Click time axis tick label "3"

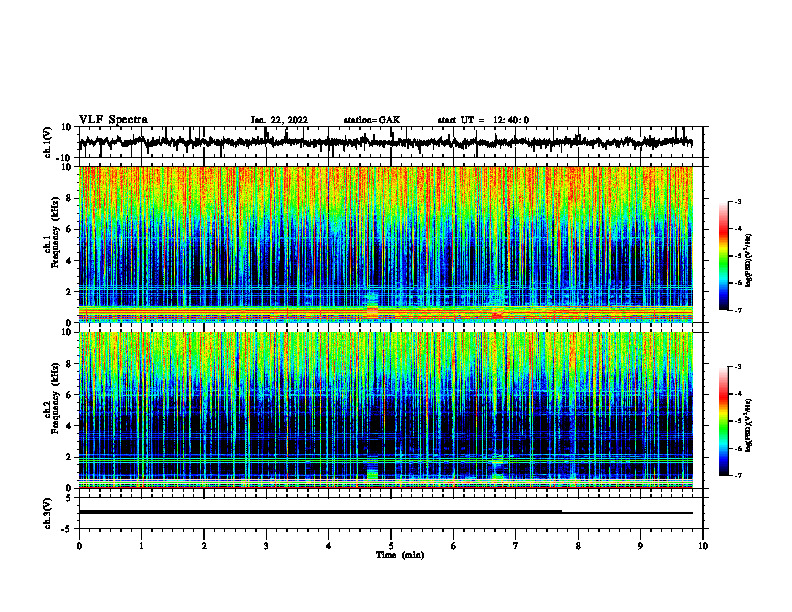point(266,546)
